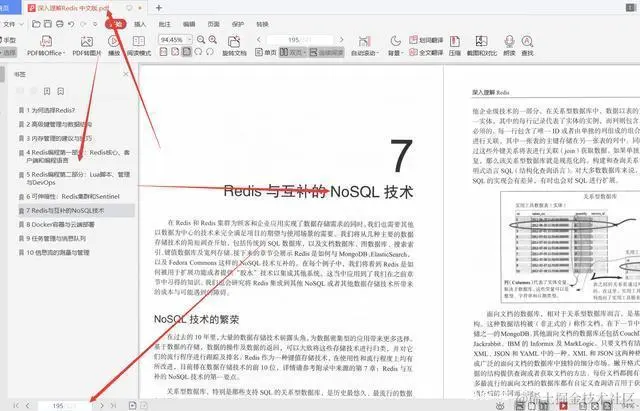Click the fit-width icon below zoom box
This screenshot has height=411, width=640.
point(175,52)
